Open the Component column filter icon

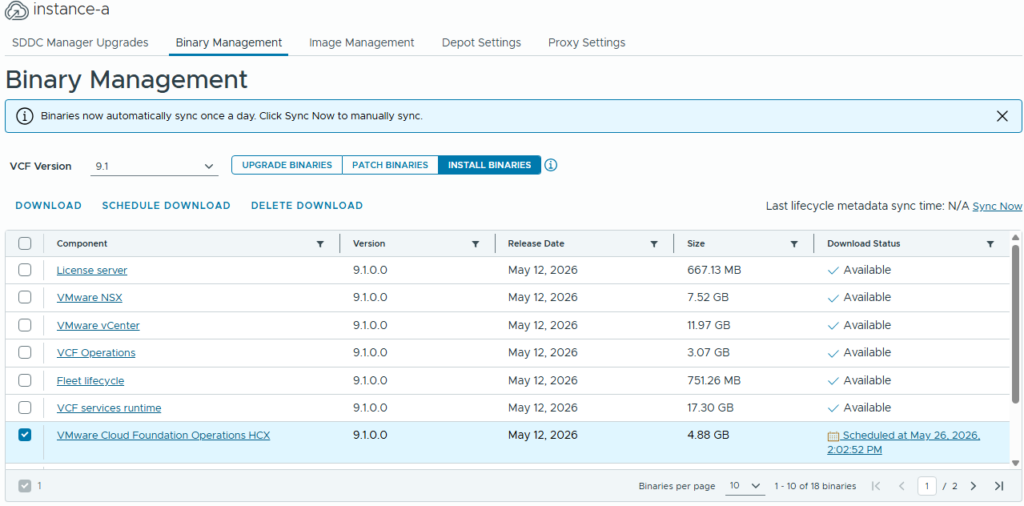[320, 244]
